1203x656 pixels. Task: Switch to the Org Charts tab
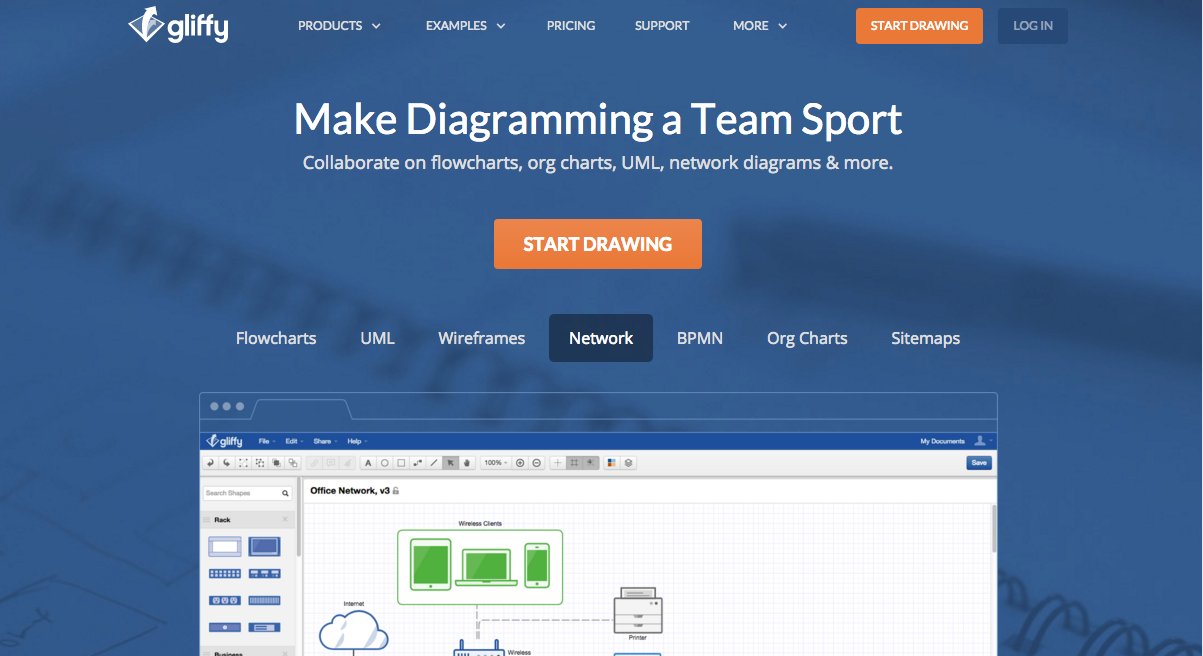pos(807,338)
